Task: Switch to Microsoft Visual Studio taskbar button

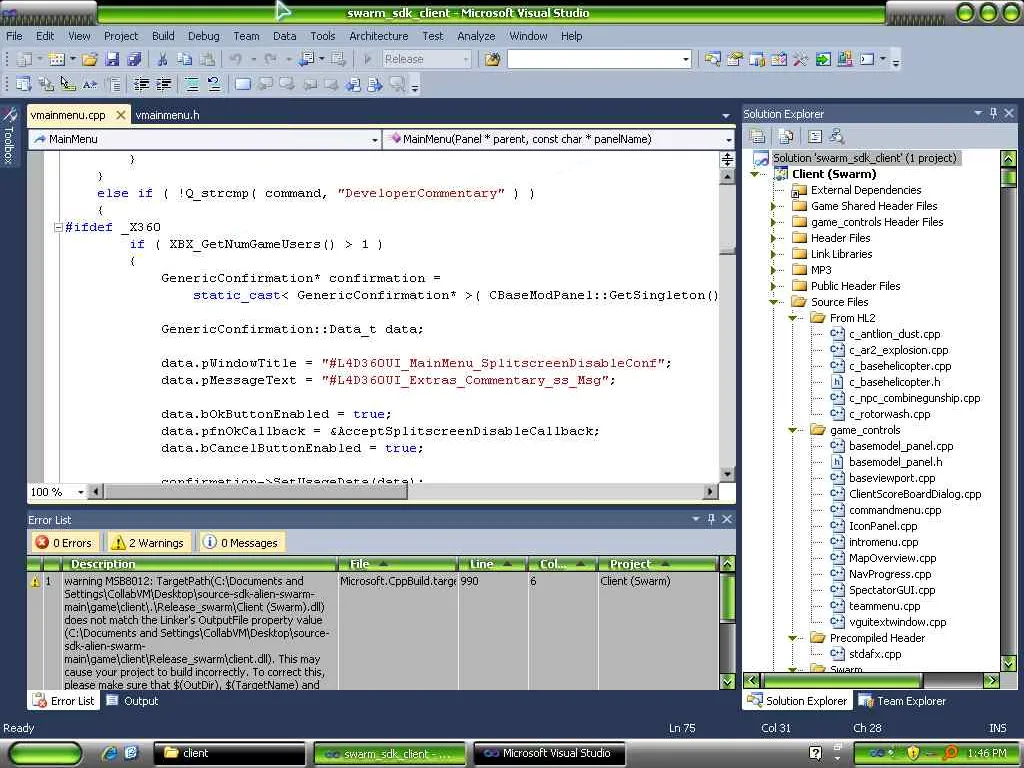Action: (549, 753)
